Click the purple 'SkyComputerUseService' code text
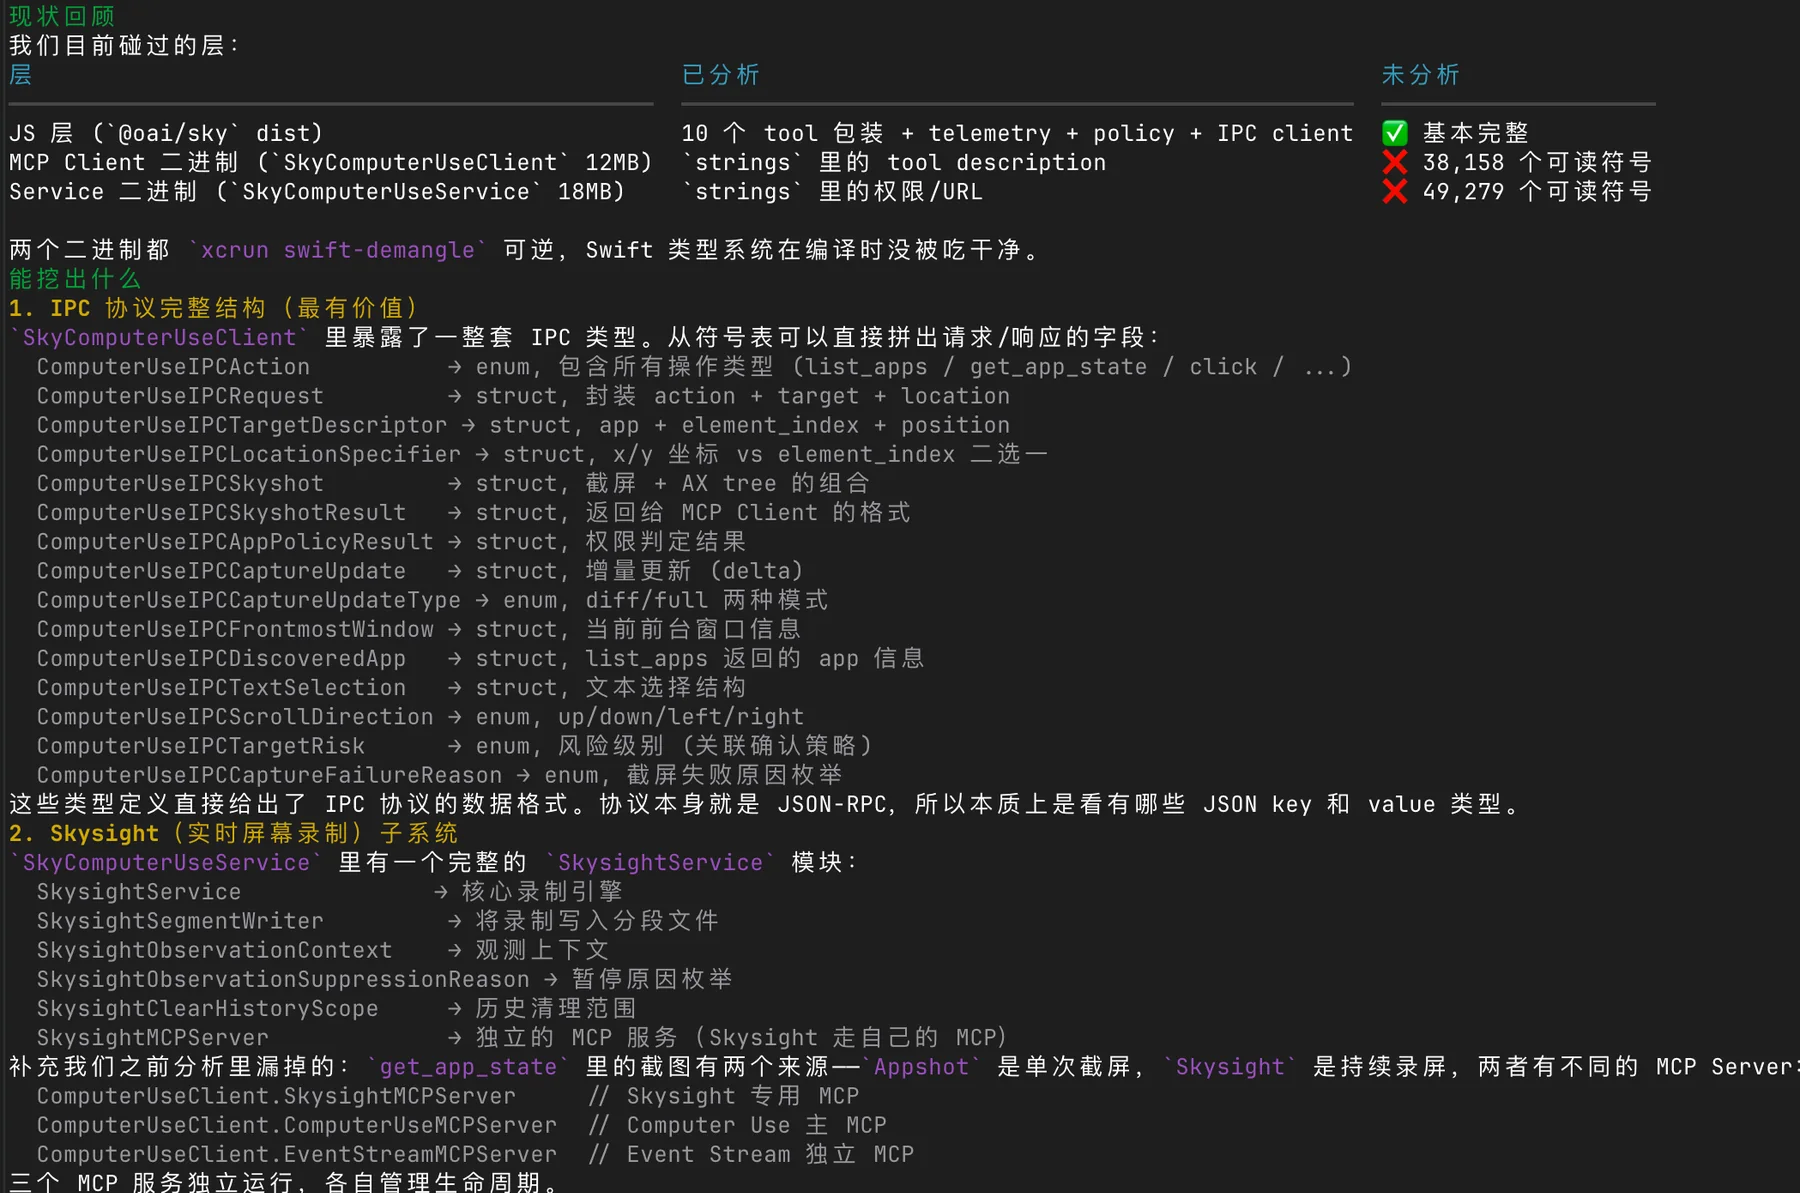The width and height of the screenshot is (1800, 1193). click(166, 862)
